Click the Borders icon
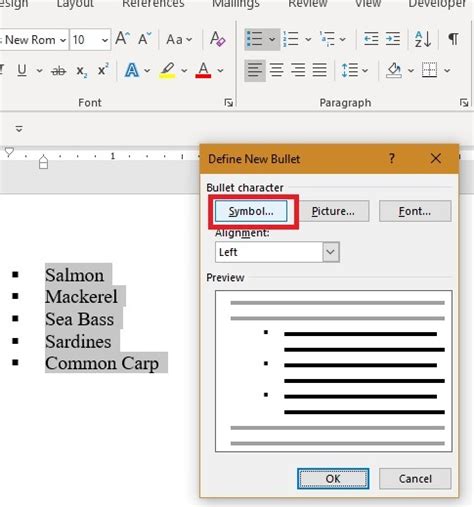Screen dimensions: 474x507 [429, 70]
